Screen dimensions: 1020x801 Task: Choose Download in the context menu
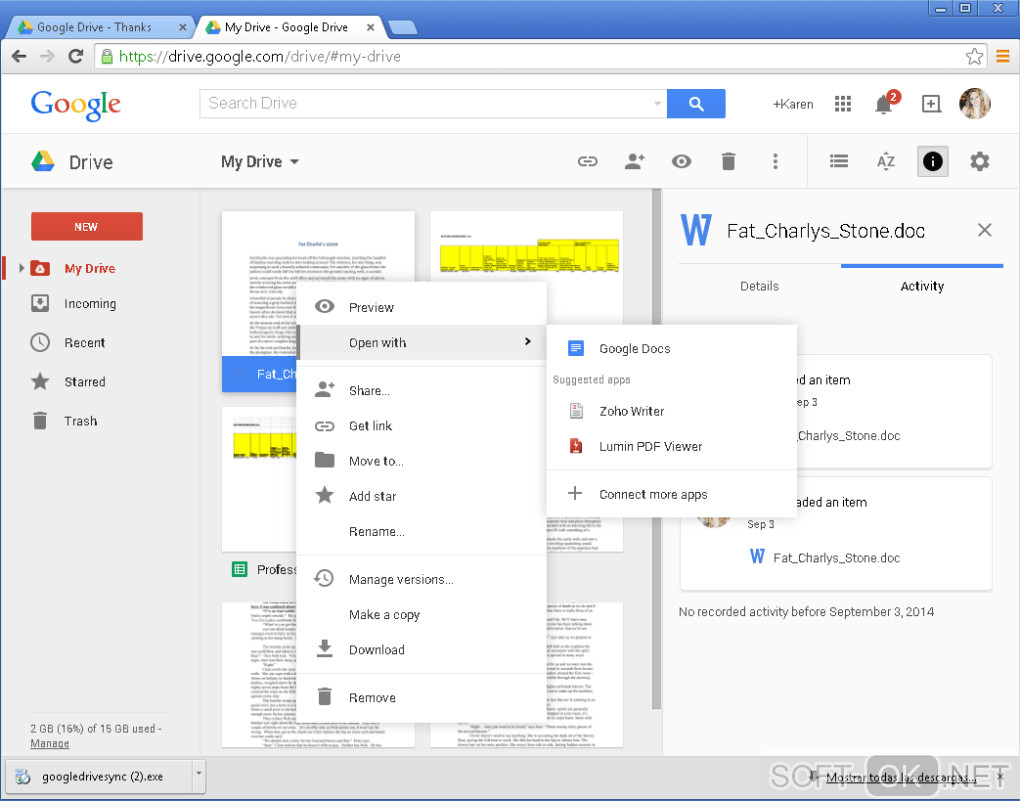point(422,649)
